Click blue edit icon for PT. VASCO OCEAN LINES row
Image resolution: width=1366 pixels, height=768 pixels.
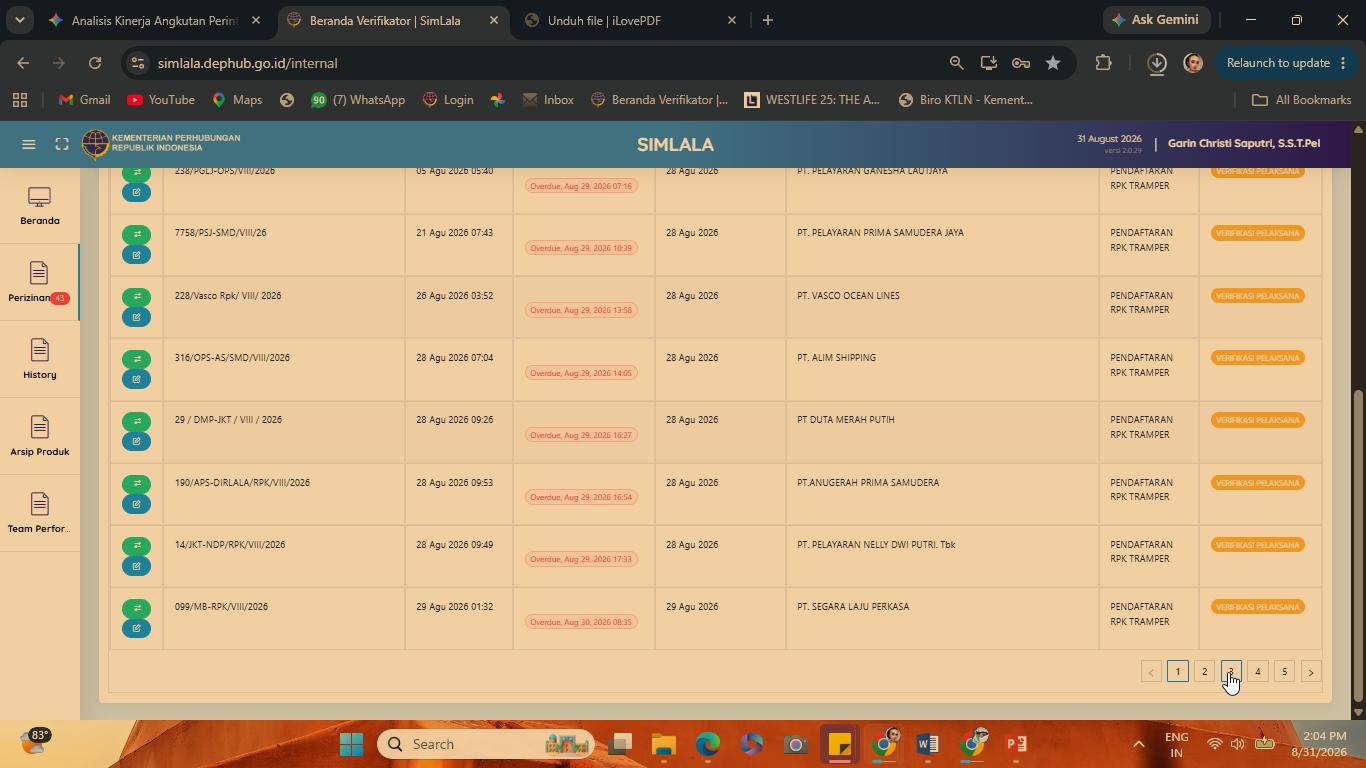tap(137, 317)
